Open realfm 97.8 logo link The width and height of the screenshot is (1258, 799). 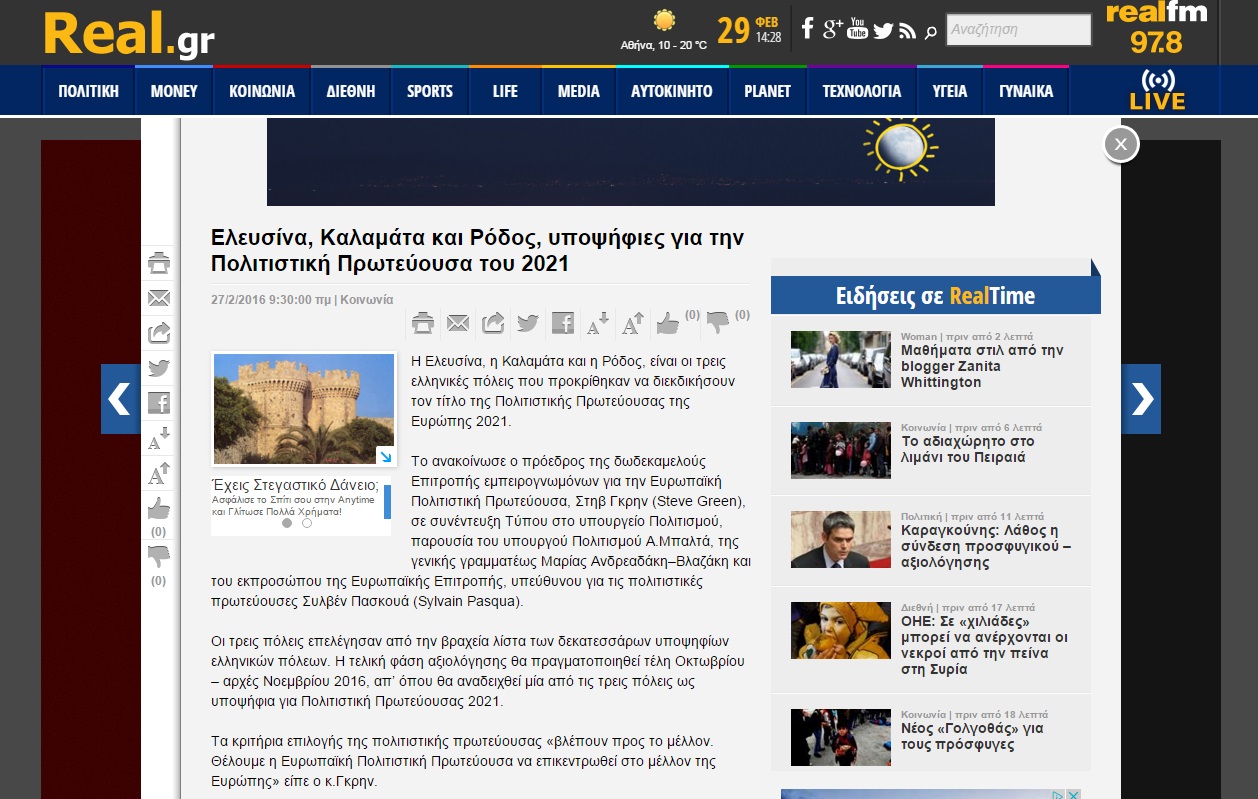click(1156, 28)
